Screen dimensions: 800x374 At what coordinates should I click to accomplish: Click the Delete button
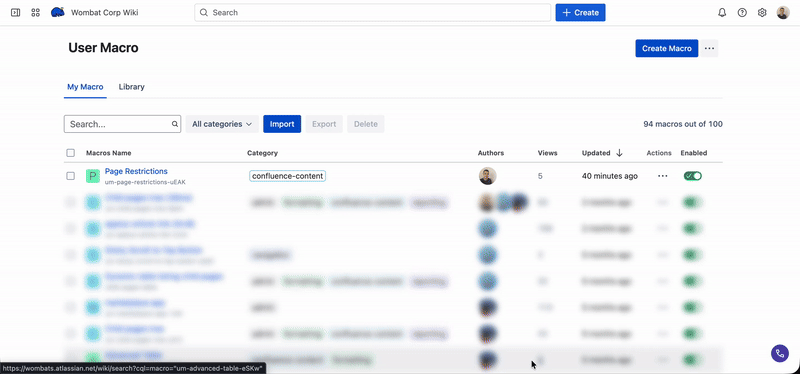coord(366,124)
